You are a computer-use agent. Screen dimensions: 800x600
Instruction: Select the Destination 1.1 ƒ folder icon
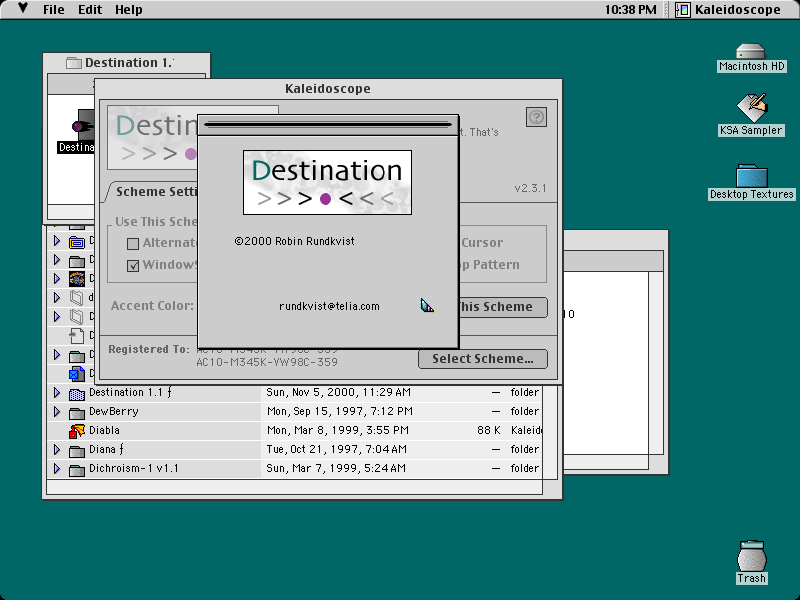click(x=77, y=393)
